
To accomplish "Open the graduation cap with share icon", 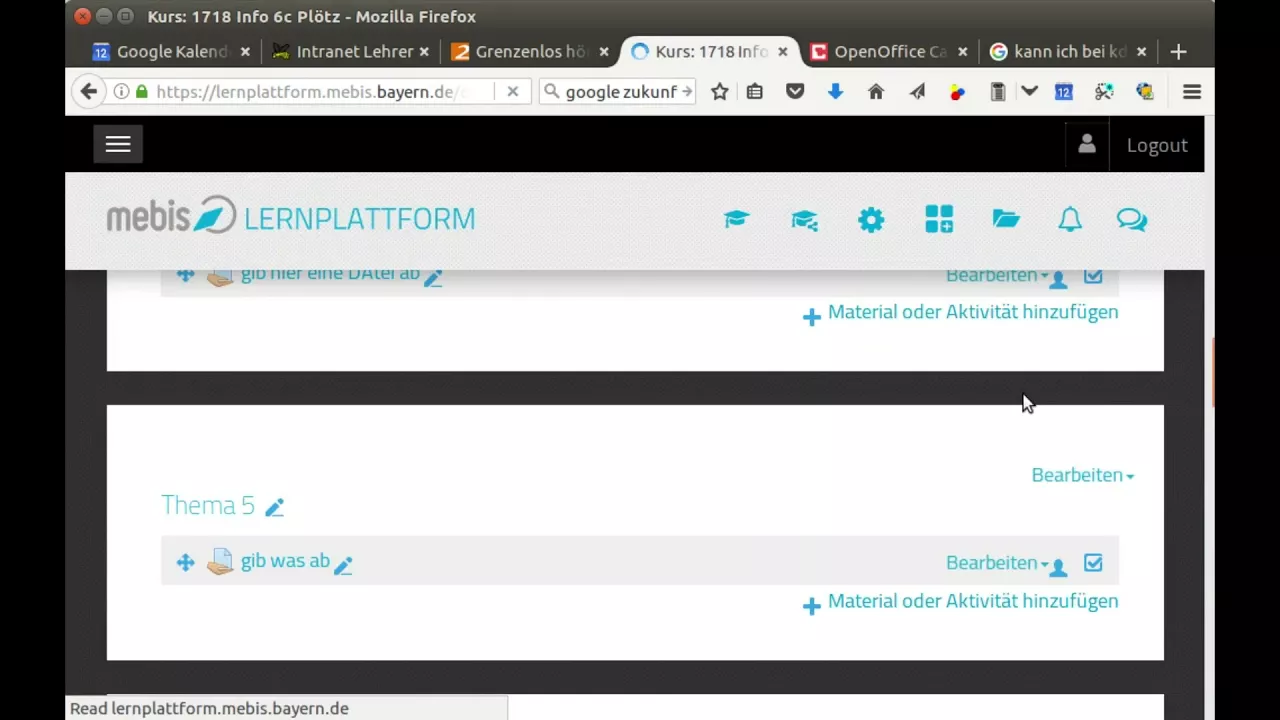I will pos(804,219).
